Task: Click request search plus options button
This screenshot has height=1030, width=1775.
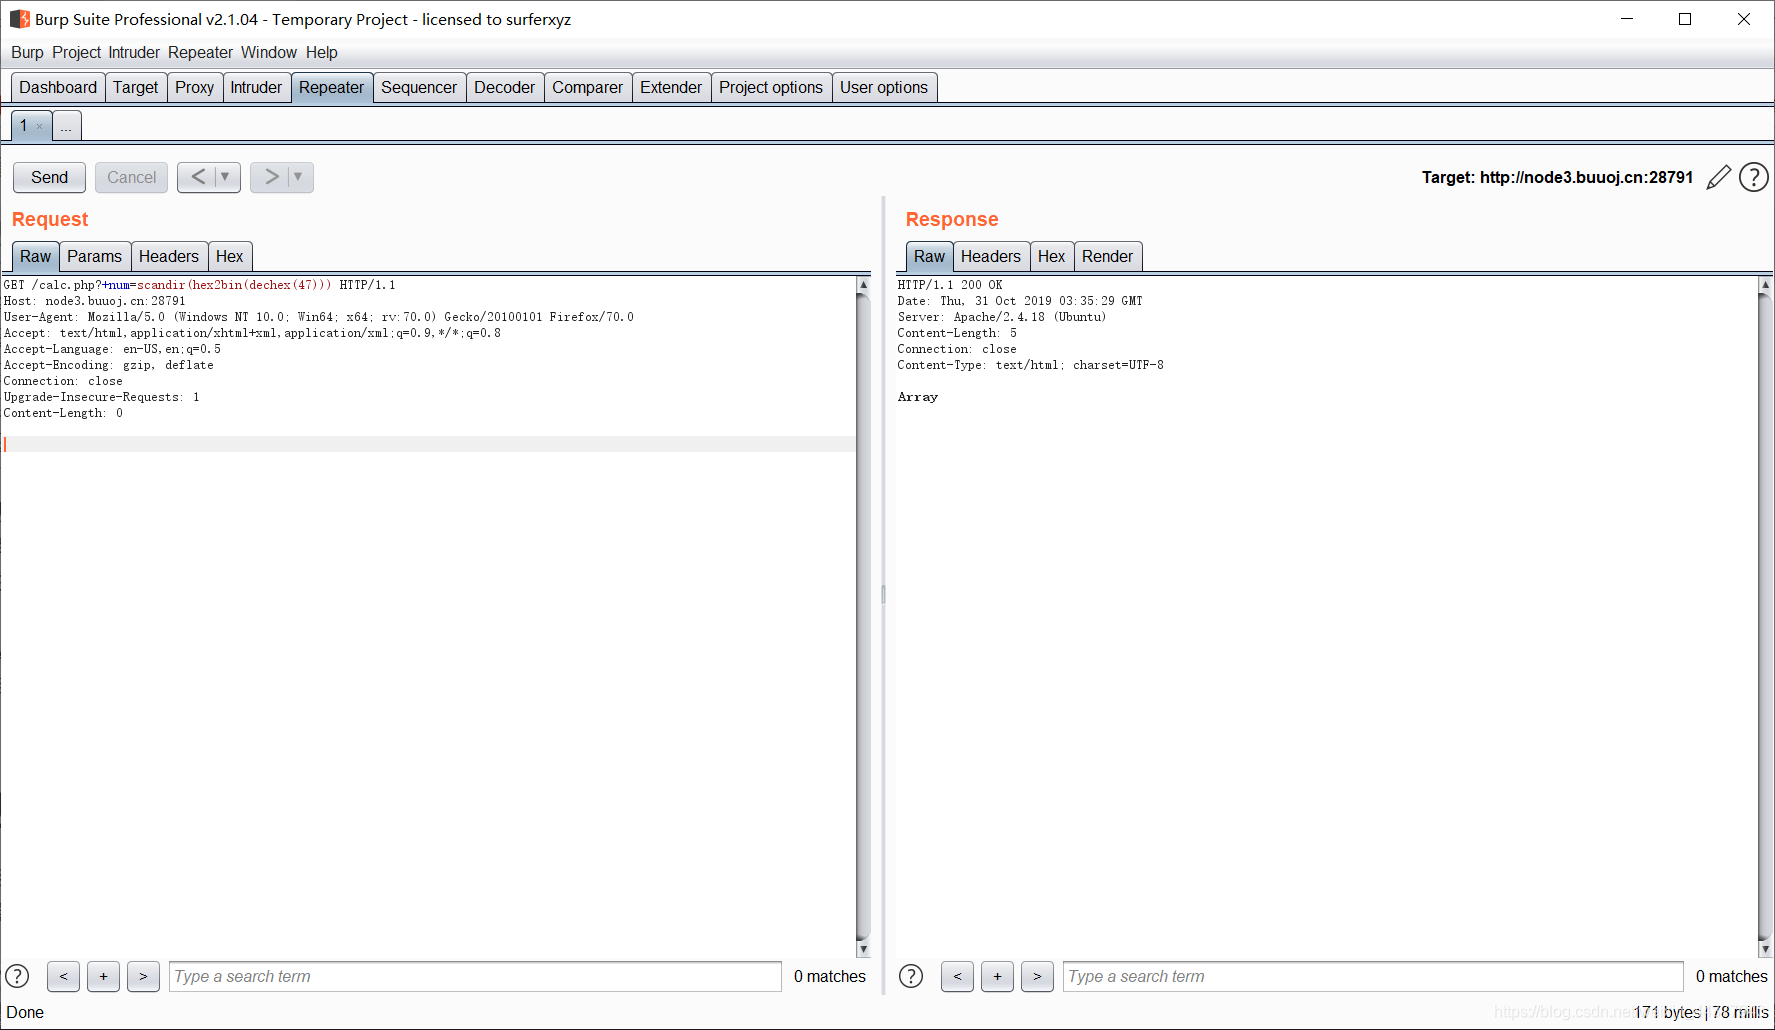Action: (x=103, y=976)
